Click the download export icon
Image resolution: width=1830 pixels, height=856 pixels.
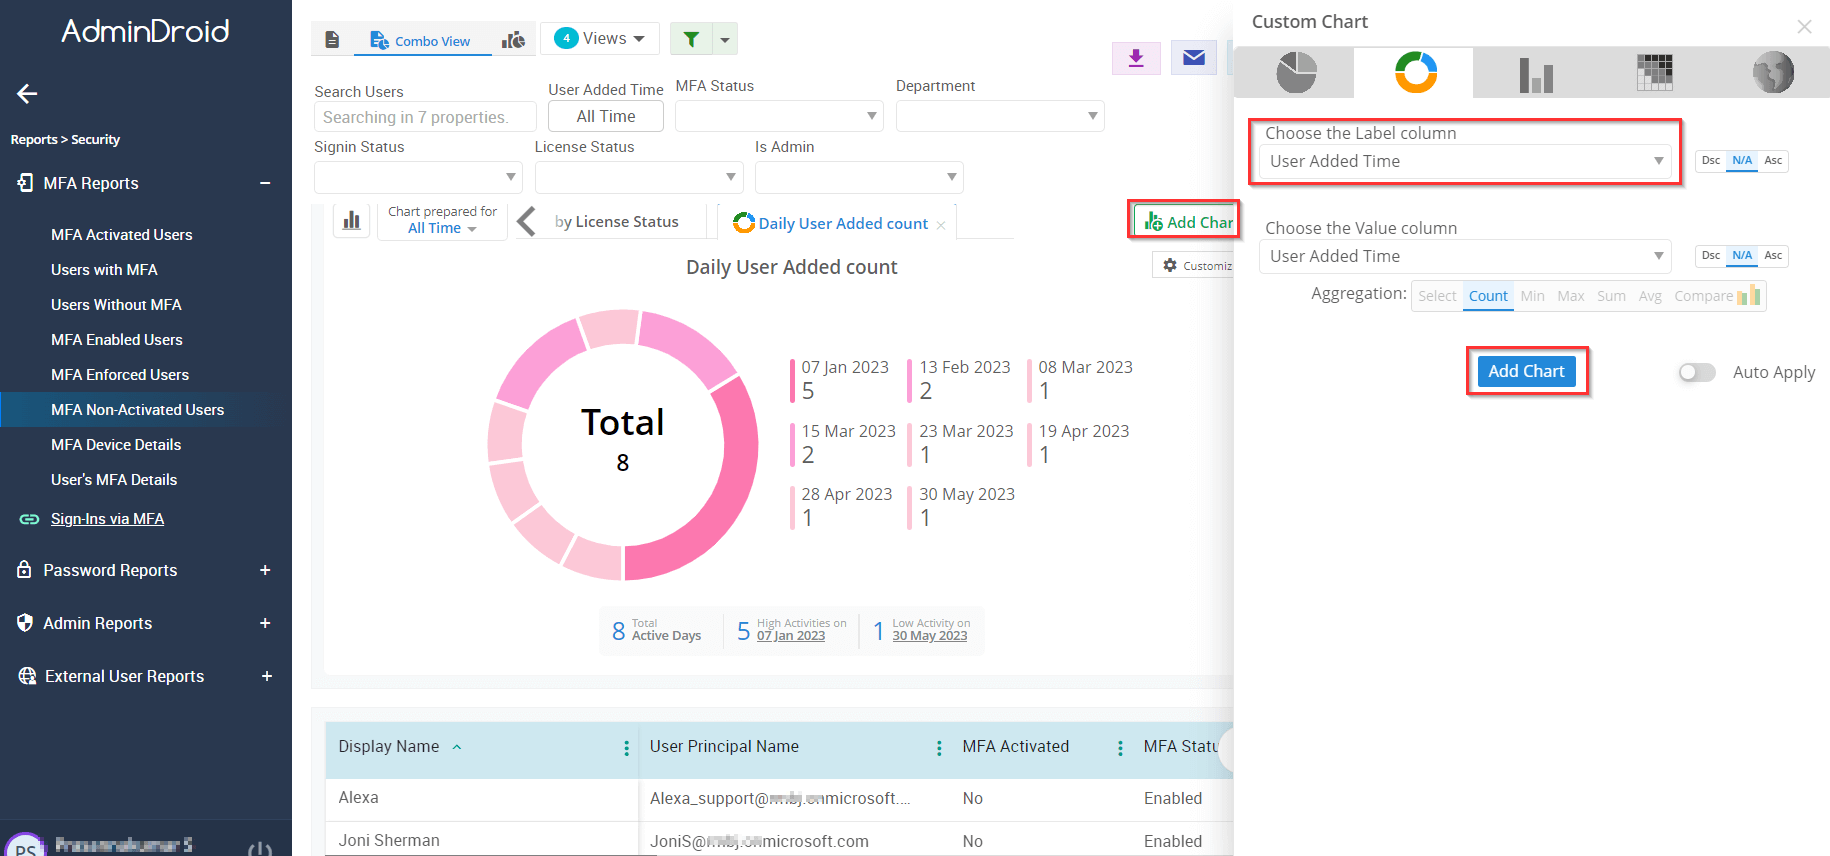pos(1136,58)
